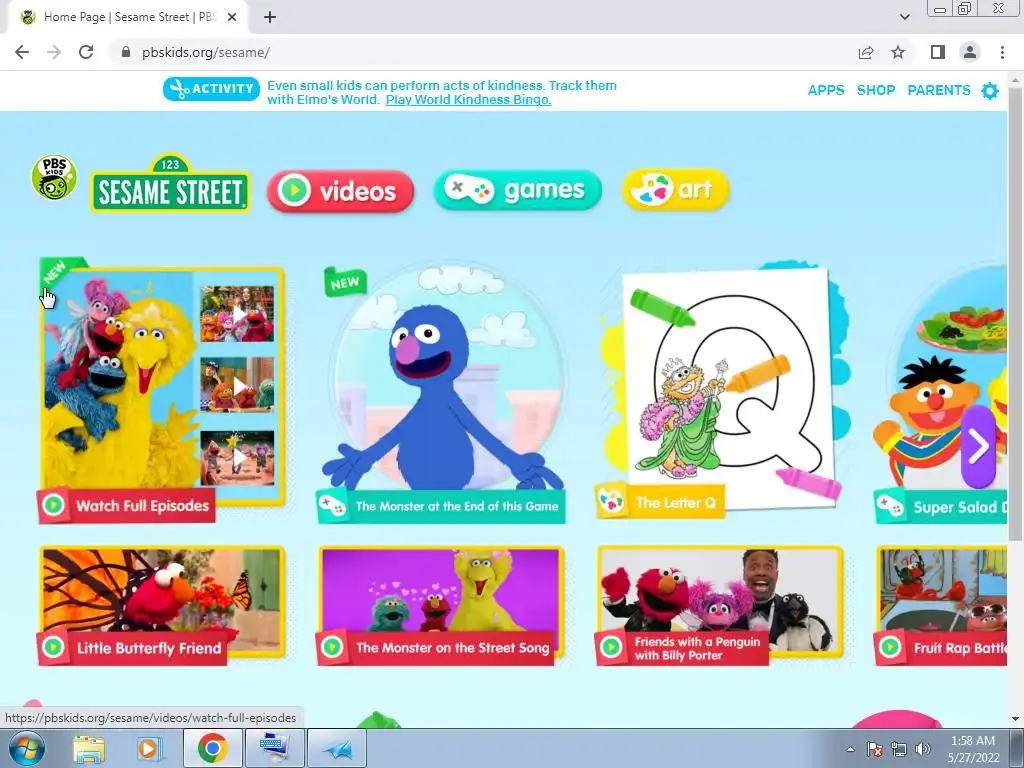Click play icon on Little Butterfly Friend

pos(54,647)
